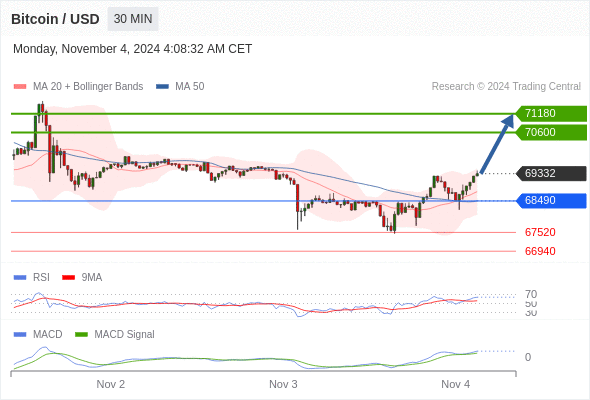The image size is (590, 400).
Task: Toggle the 9MA legend entry
Action: 82,277
